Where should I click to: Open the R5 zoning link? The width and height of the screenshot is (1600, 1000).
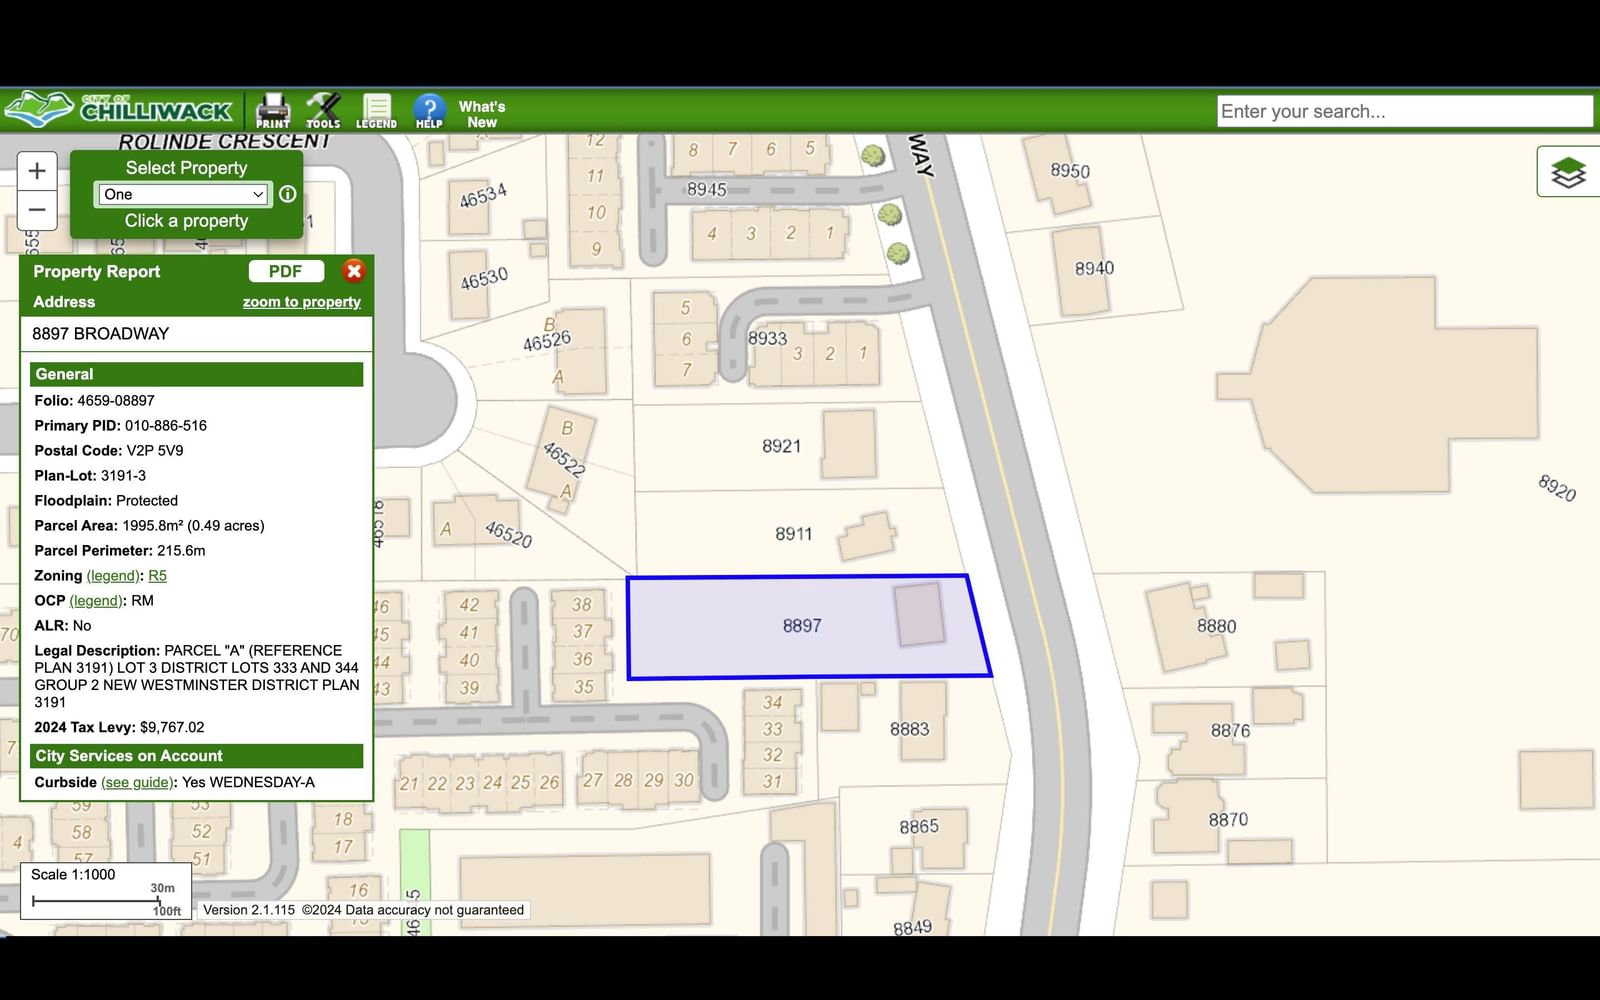click(158, 576)
